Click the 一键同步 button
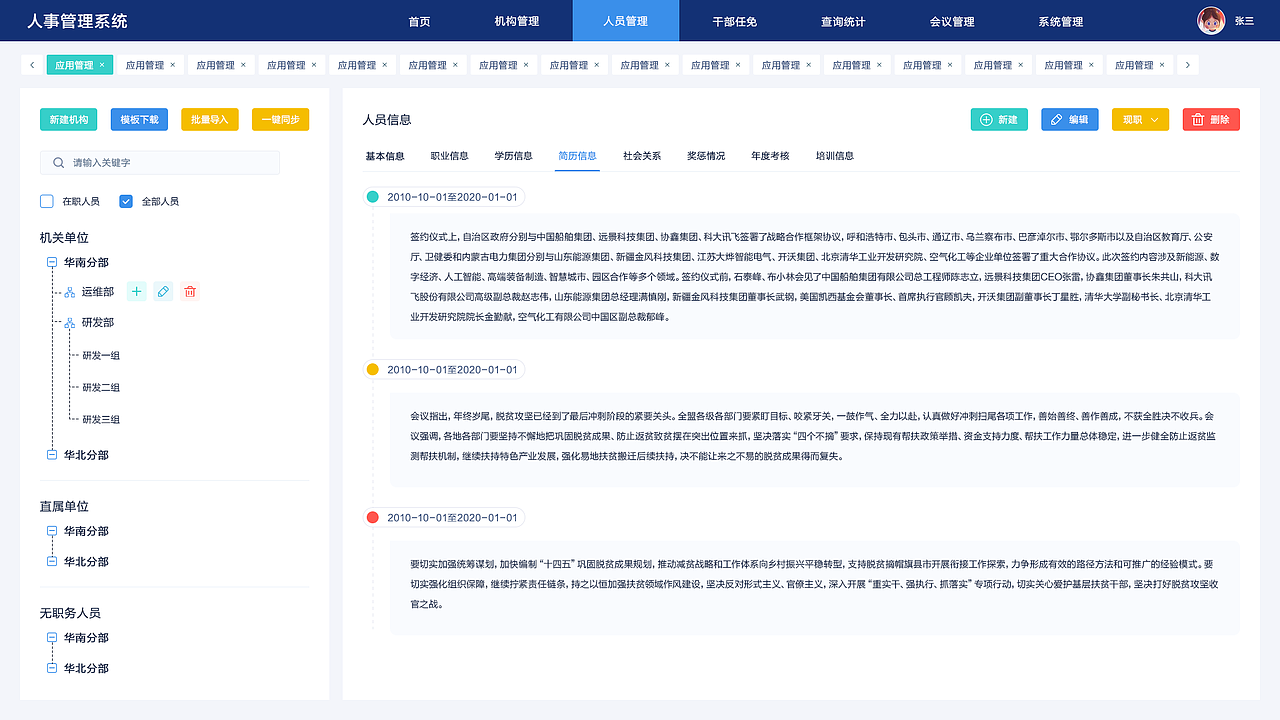This screenshot has width=1280, height=720. [x=282, y=118]
